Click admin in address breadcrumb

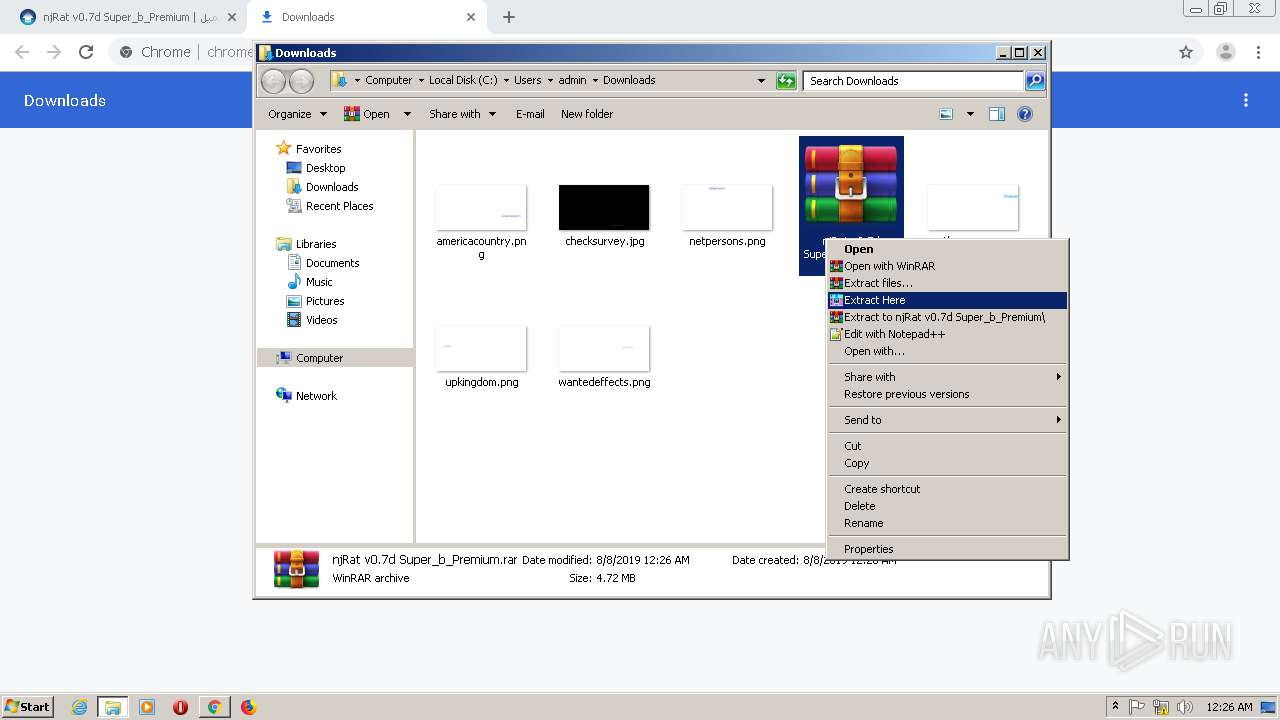572,80
